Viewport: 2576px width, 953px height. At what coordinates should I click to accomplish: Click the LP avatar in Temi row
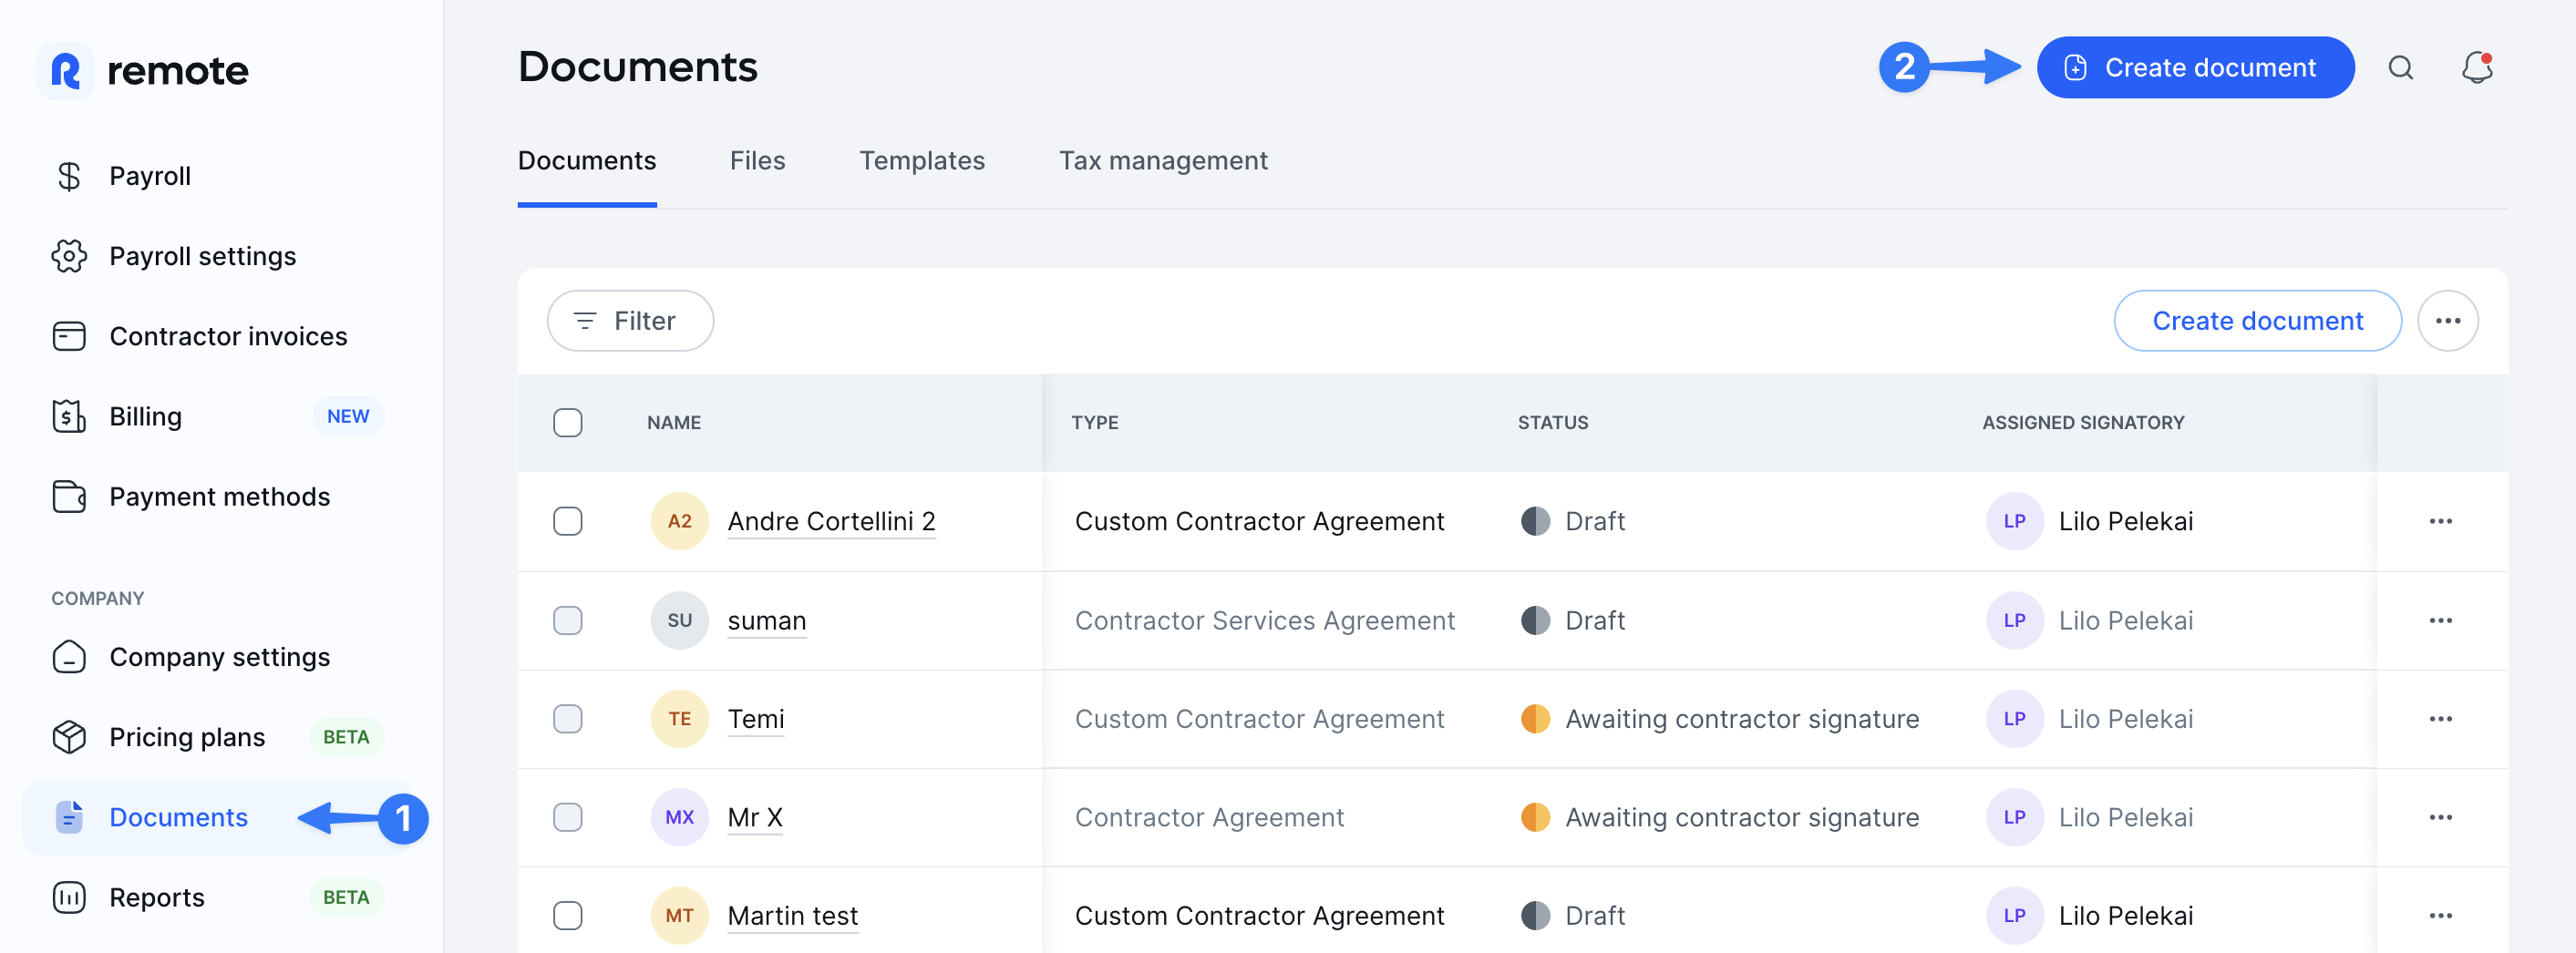point(2014,719)
